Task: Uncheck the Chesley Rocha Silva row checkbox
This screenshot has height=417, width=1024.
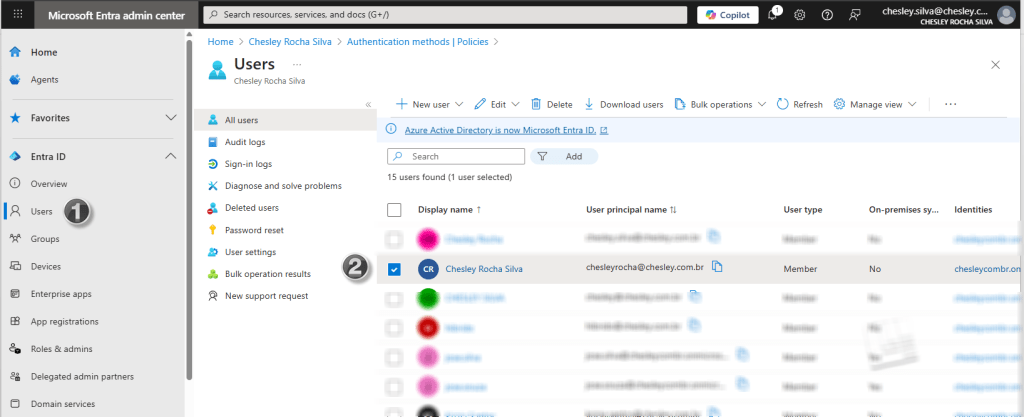Action: 394,269
